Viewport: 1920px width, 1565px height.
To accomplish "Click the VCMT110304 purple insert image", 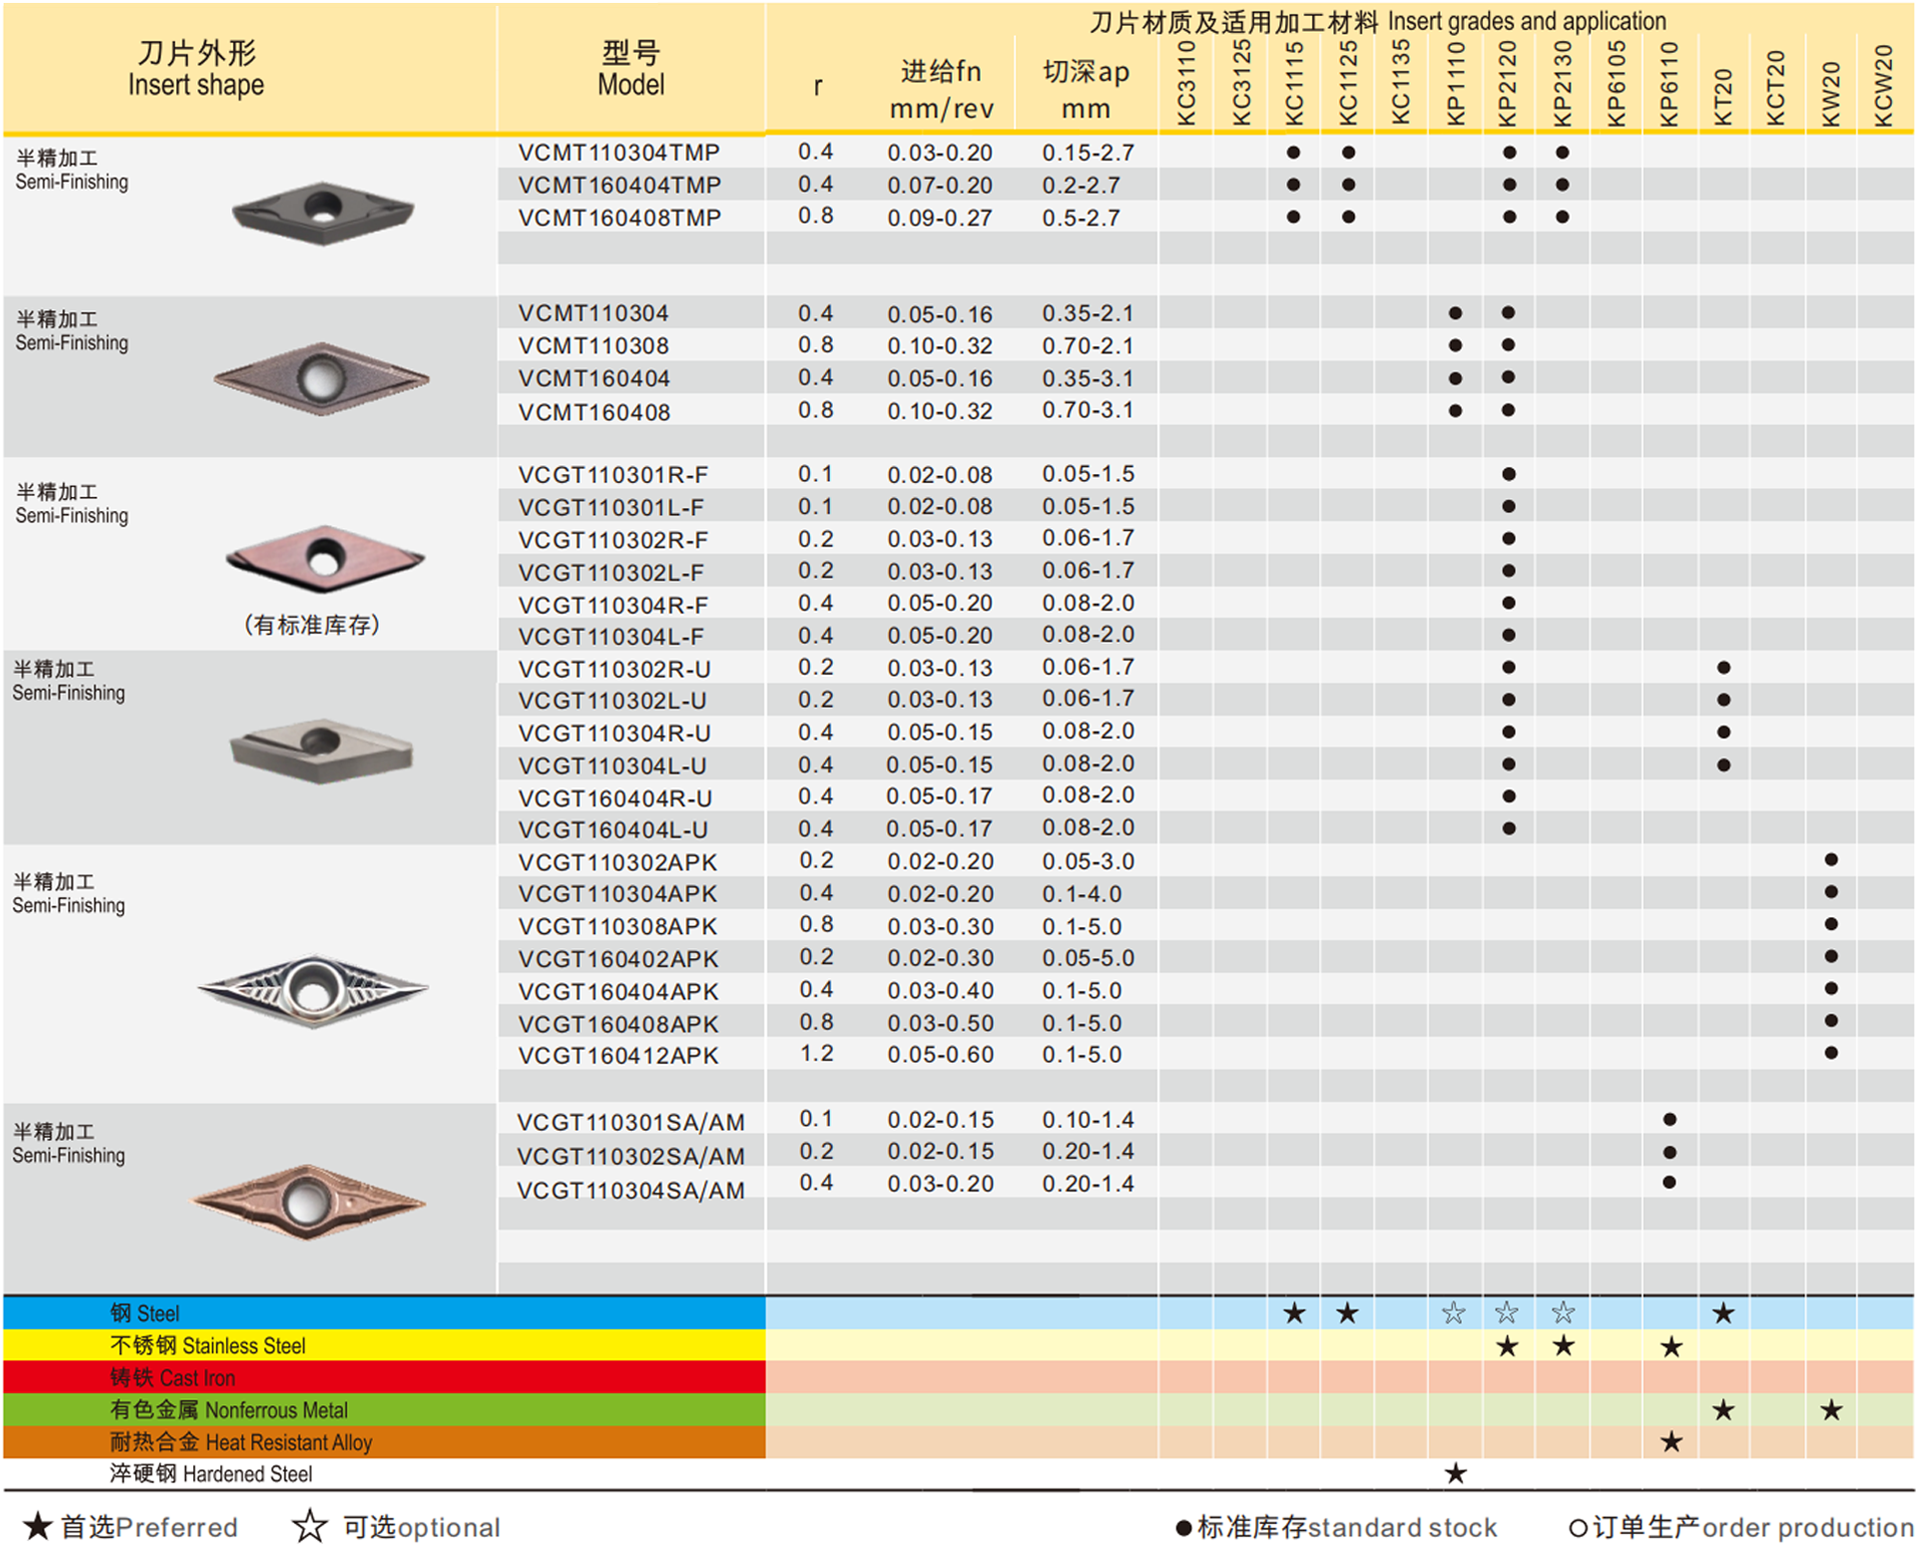I will point(321,379).
